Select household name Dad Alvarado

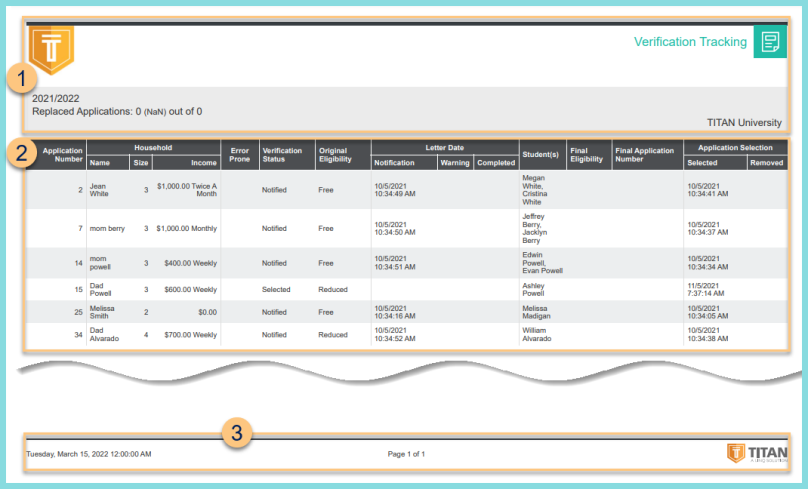104,334
